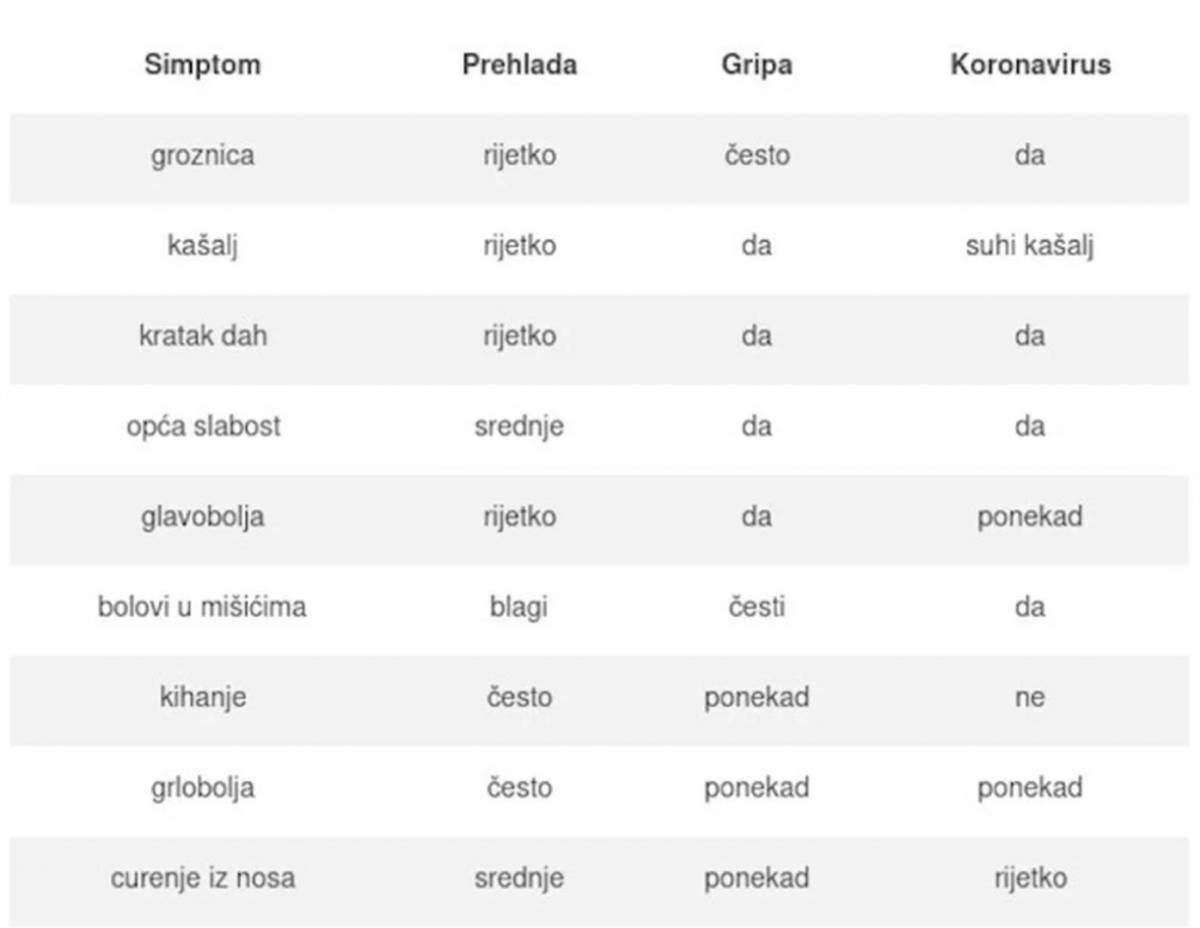This screenshot has width=1200, height=928.
Task: Select the Koronavirus column header
Action: coord(1030,65)
